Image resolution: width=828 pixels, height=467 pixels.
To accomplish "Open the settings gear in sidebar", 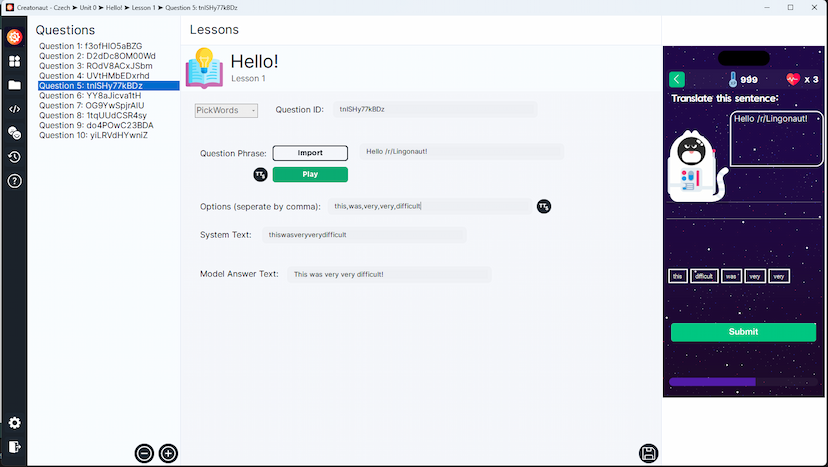I will point(15,423).
